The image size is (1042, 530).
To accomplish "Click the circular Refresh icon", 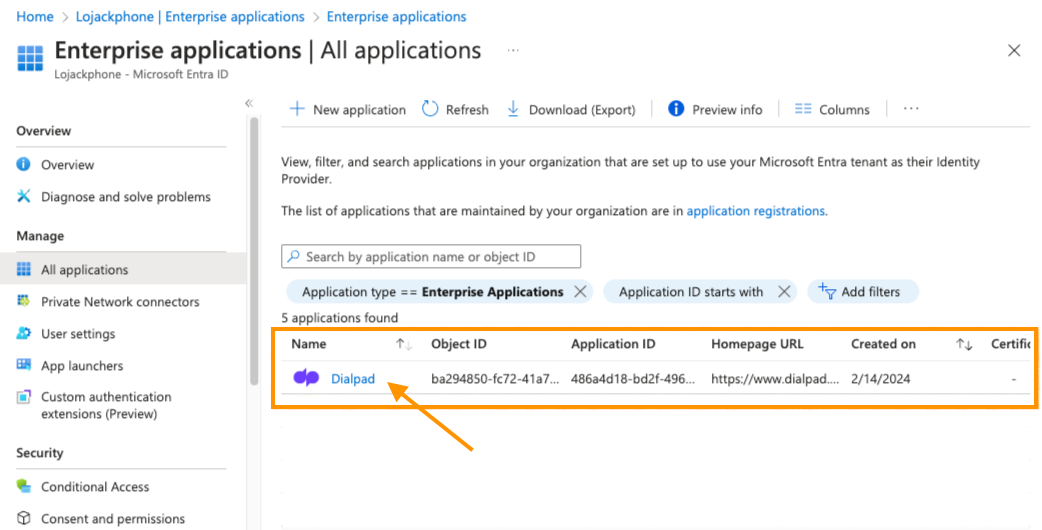I will [x=430, y=109].
